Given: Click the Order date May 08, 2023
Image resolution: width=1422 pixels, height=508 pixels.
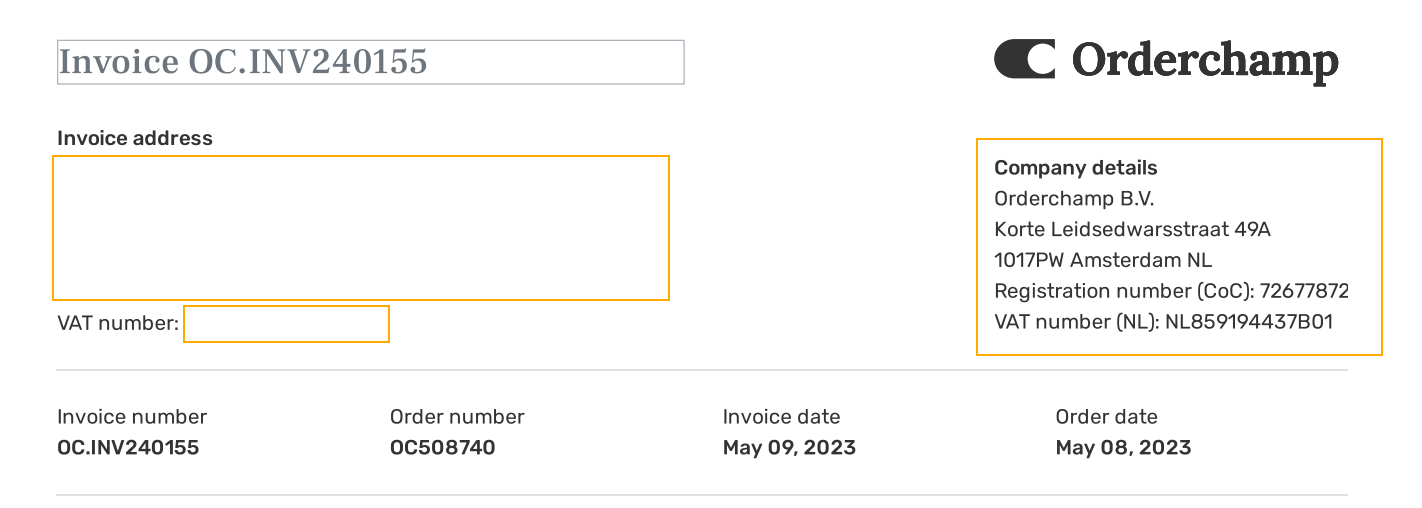Looking at the screenshot, I should (1123, 447).
